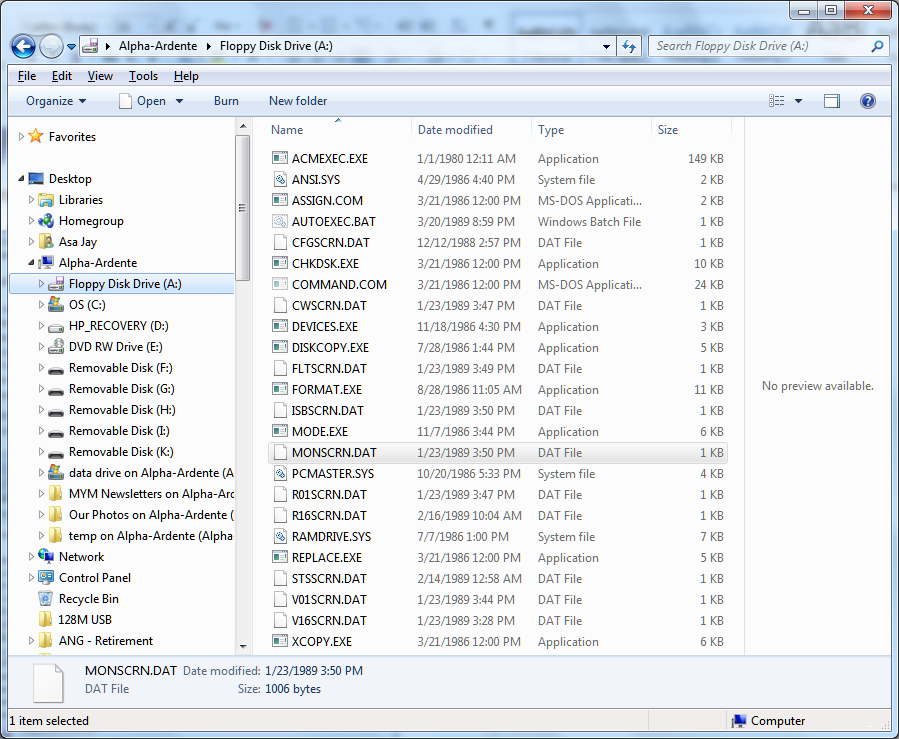
Task: Click the V16SCRN.DAT file name
Action: (x=329, y=620)
